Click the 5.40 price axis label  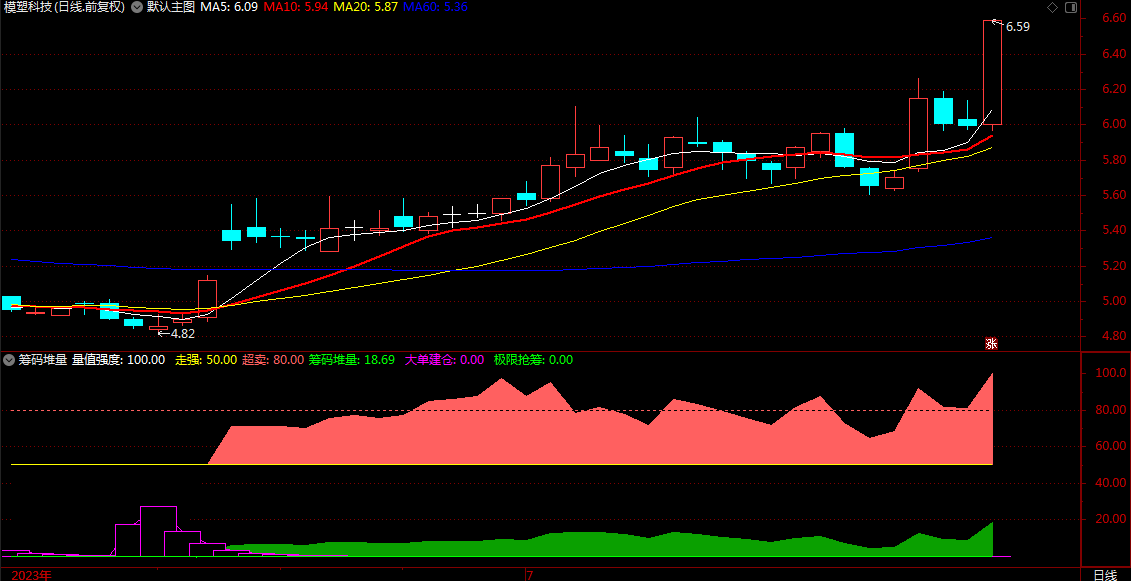point(1115,230)
